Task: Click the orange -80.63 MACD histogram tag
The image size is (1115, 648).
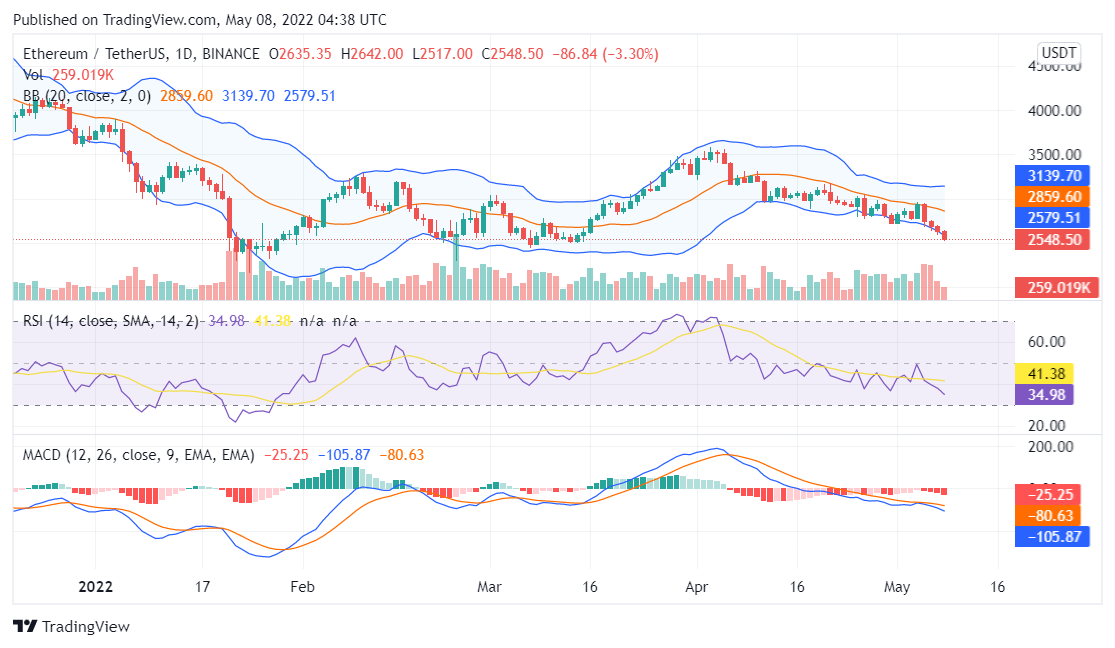Action: point(1052,516)
